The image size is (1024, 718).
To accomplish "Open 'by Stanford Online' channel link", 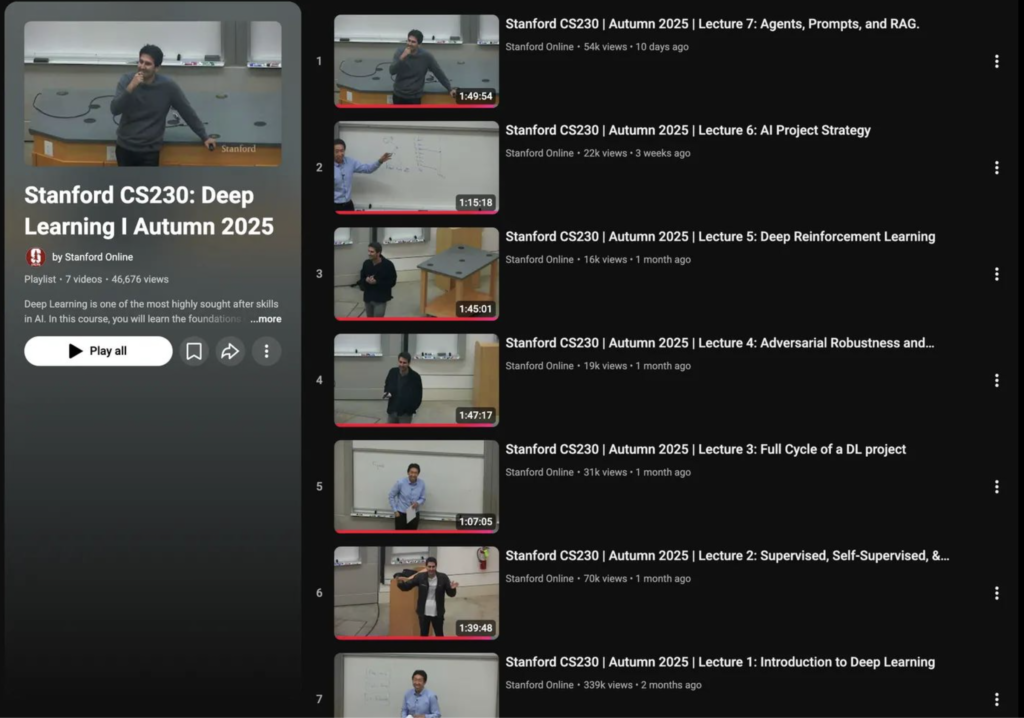I will click(x=92, y=257).
